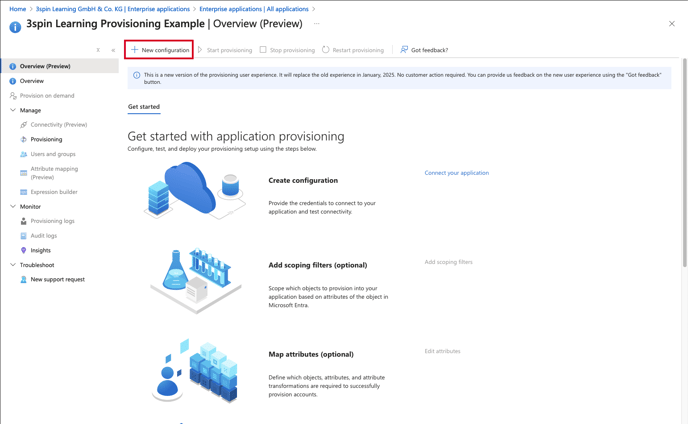
Task: Click the Restart provisioning label
Action: pos(358,50)
